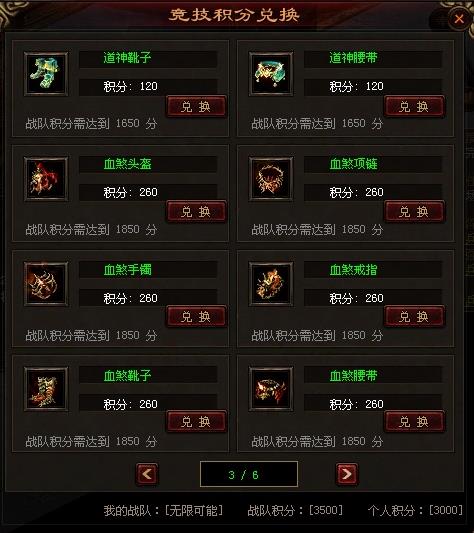
Task: Select the 血煞头盔 helmet icon
Action: click(46, 179)
